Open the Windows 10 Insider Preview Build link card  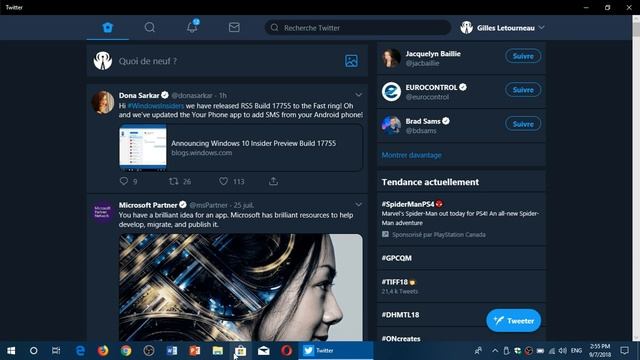click(241, 148)
